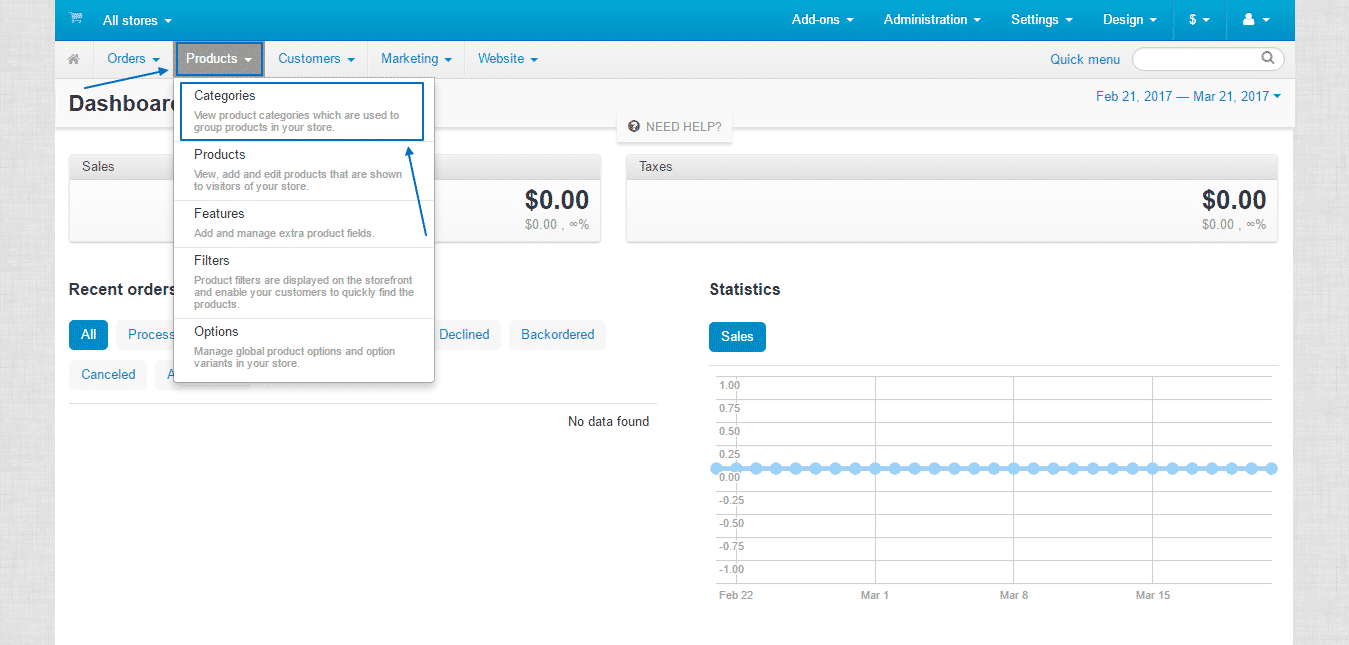Click the Quick menu link
1349x645 pixels.
[1084, 59]
